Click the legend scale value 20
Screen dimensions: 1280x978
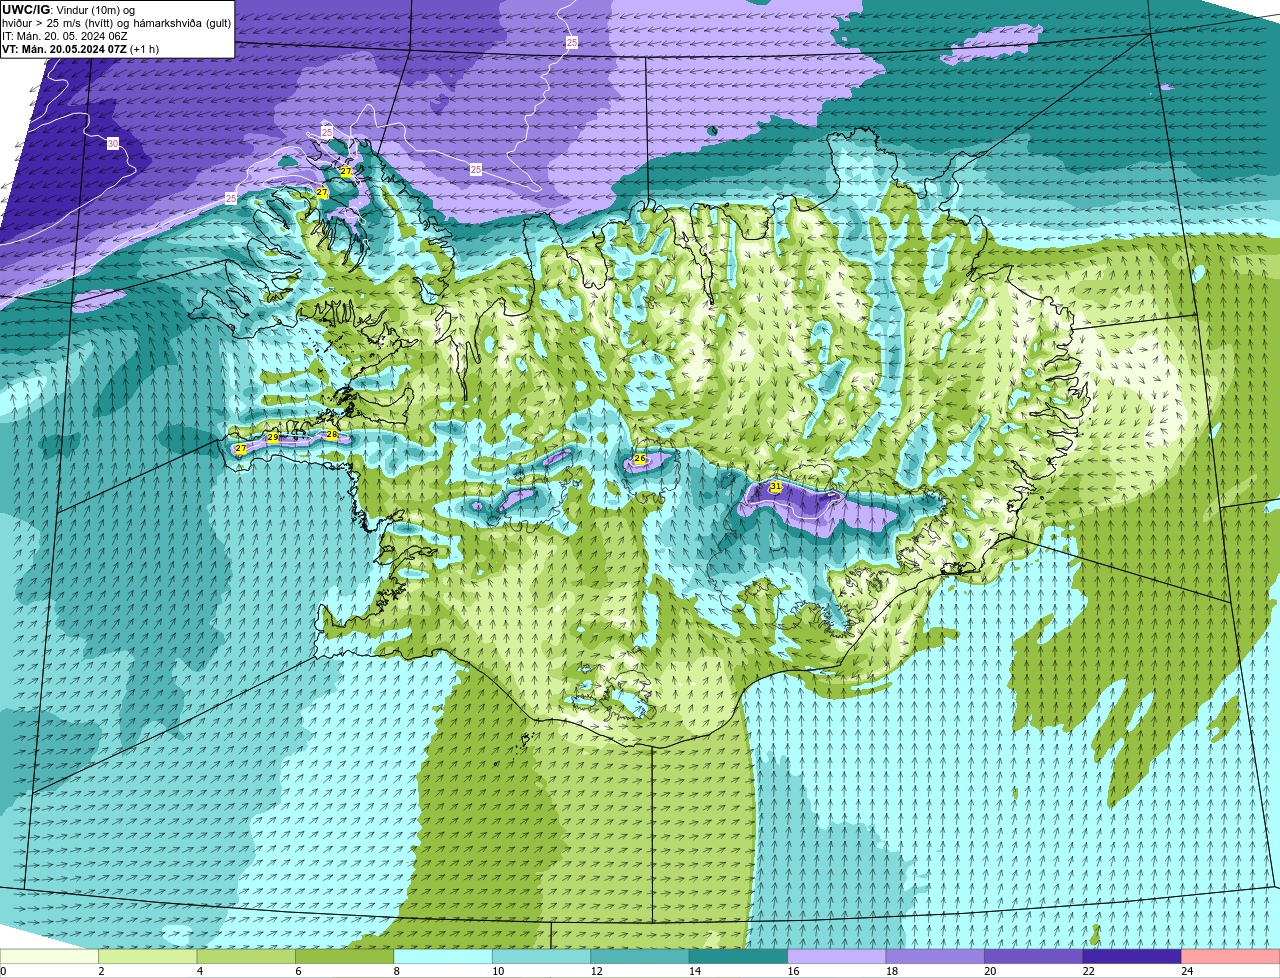coord(988,971)
